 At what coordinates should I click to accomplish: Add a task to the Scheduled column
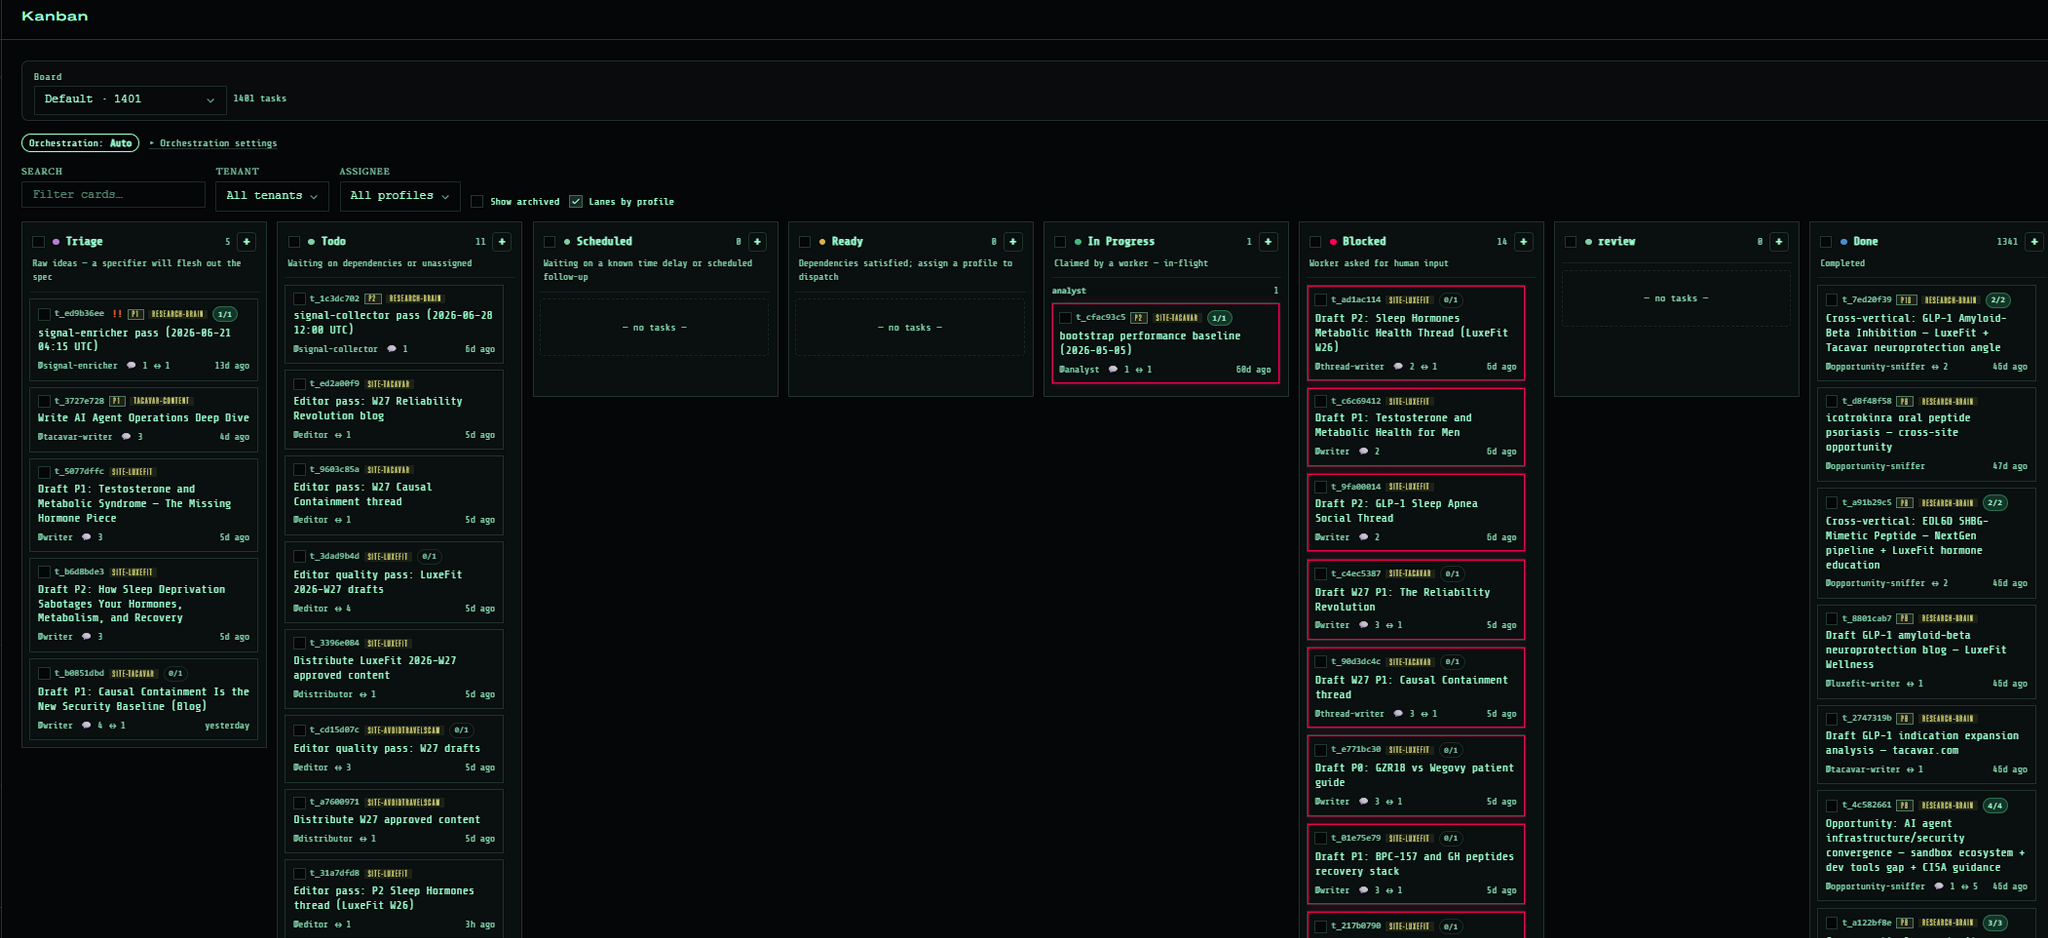[757, 242]
